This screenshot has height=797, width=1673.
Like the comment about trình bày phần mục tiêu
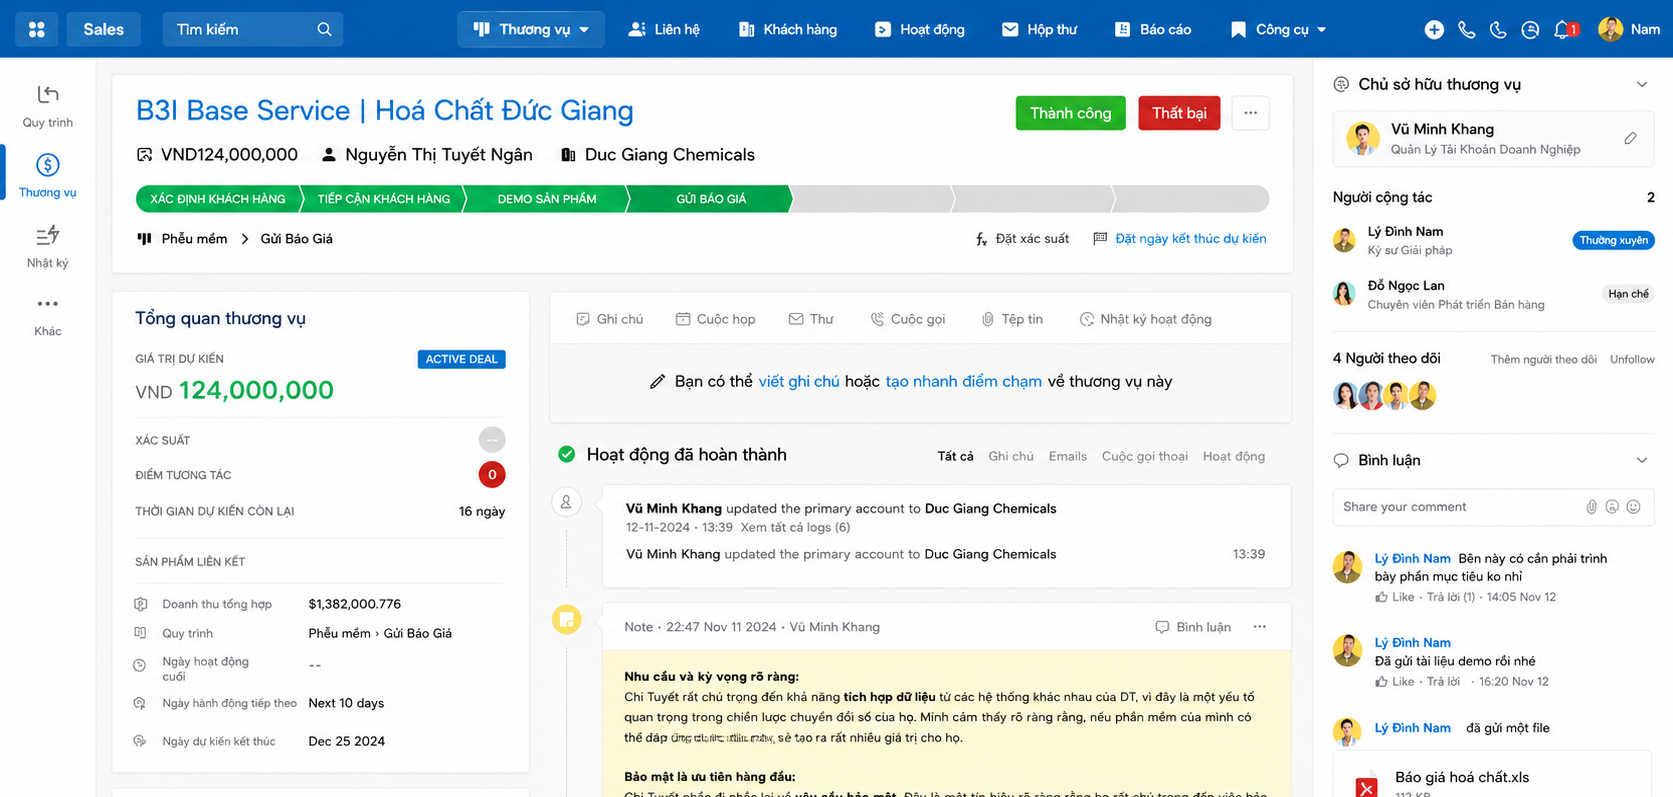(1395, 597)
